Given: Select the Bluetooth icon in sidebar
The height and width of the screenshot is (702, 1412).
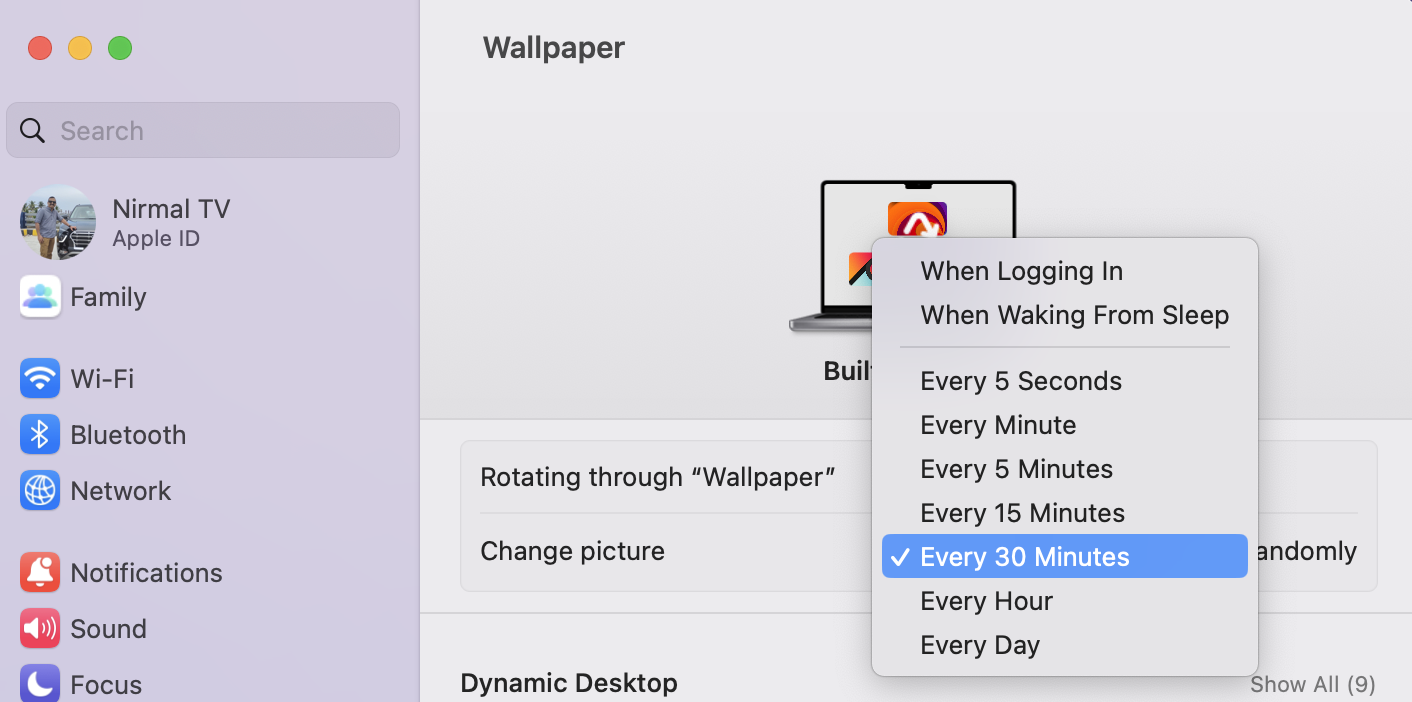Looking at the screenshot, I should coord(40,435).
